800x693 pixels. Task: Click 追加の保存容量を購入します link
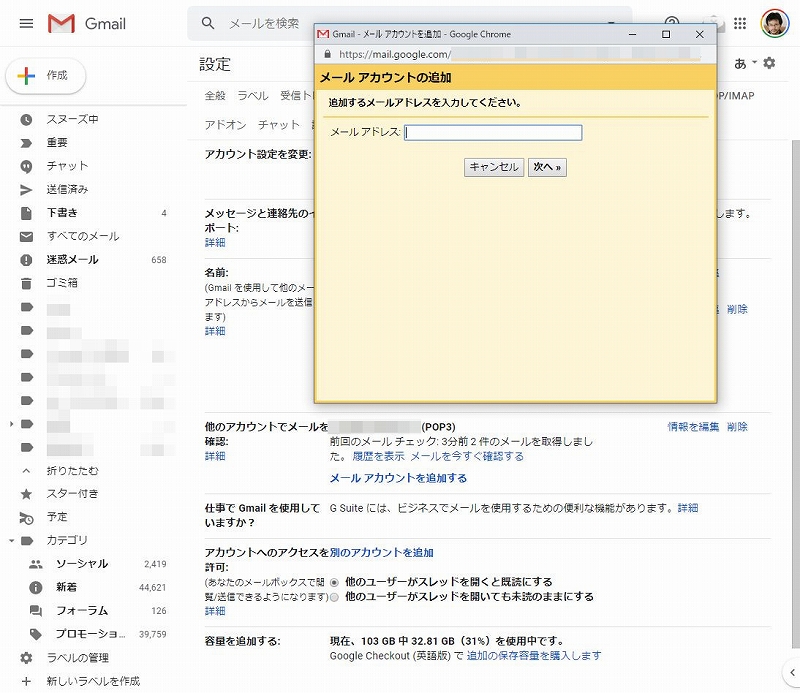pyautogui.click(x=534, y=656)
